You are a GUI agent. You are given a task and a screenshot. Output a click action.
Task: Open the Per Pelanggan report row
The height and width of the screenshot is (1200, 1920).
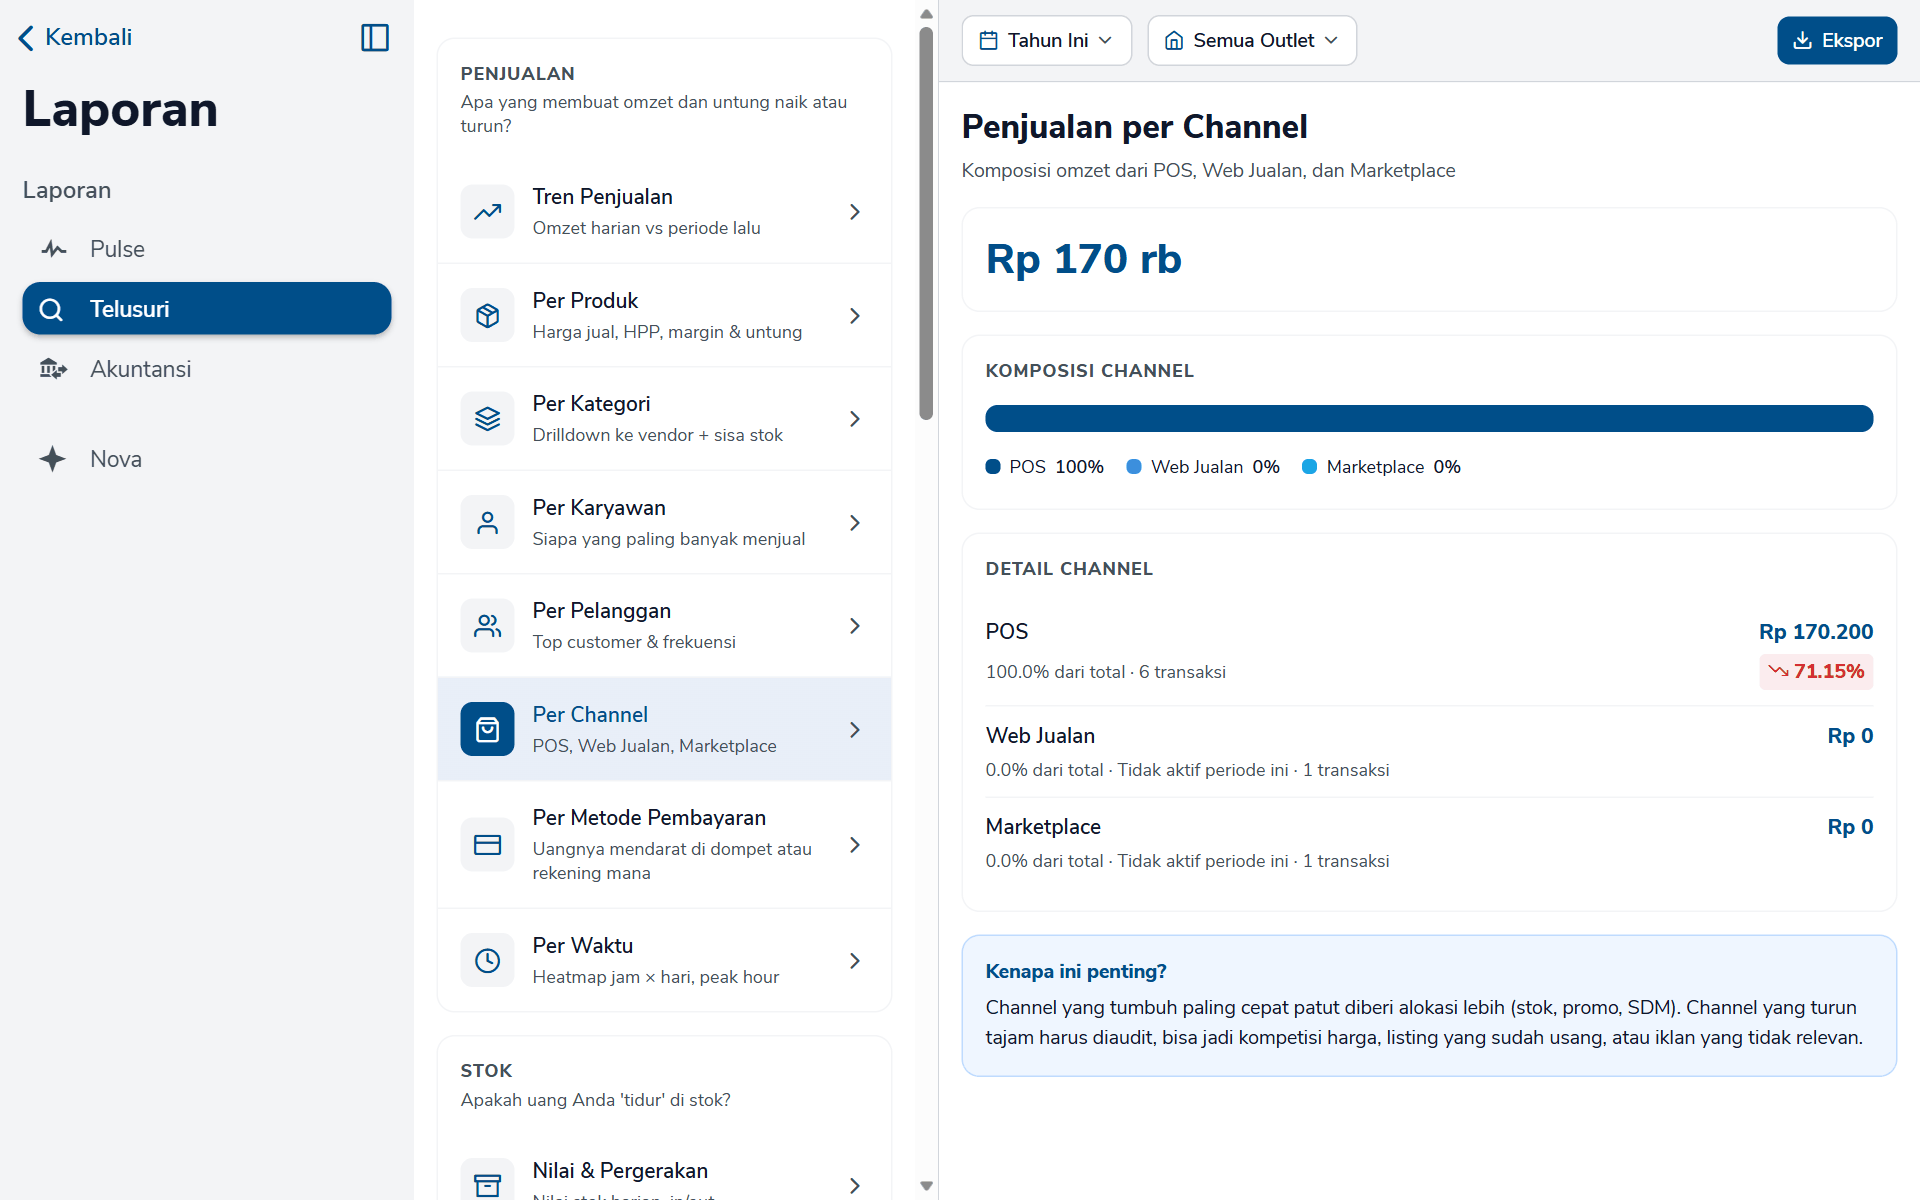pyautogui.click(x=664, y=626)
